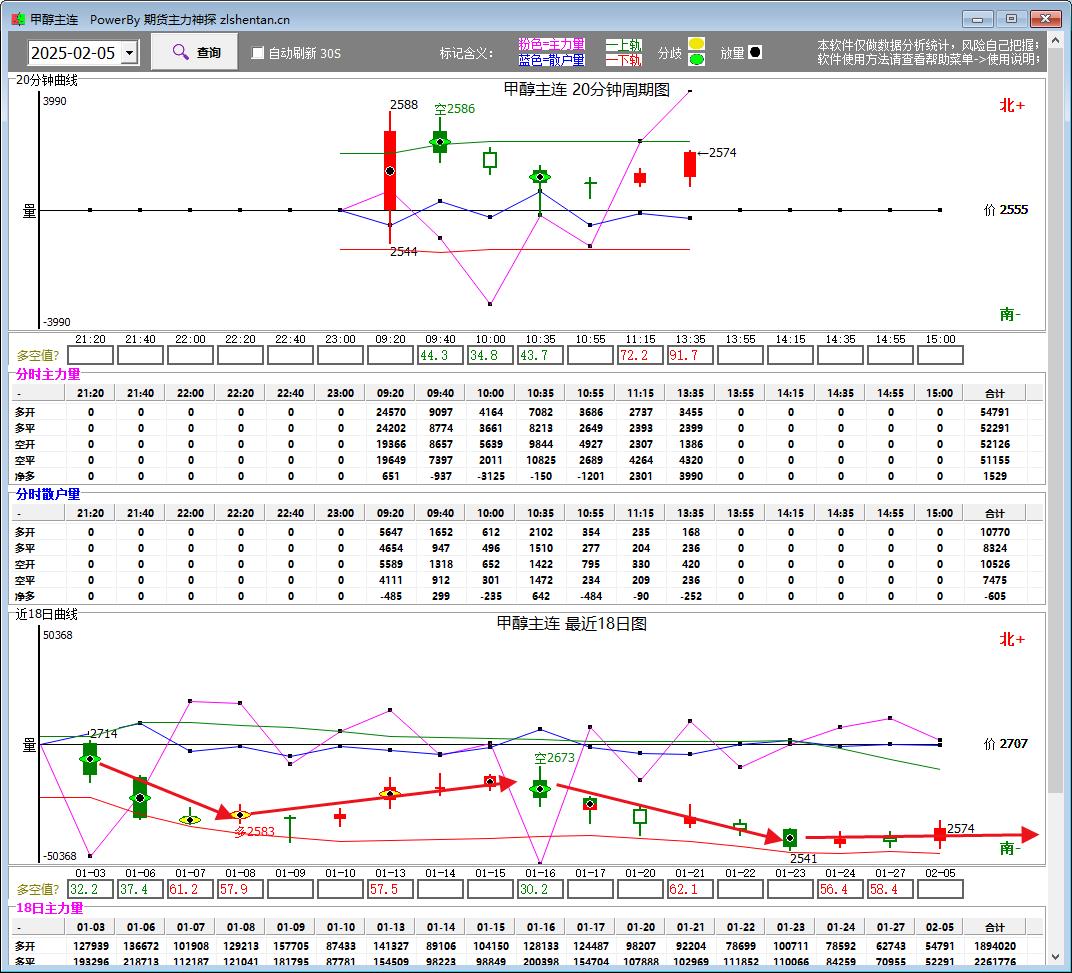The width and height of the screenshot is (1072, 973).
Task: Click the 多空值 box showing 44.3
Action: coord(440,355)
